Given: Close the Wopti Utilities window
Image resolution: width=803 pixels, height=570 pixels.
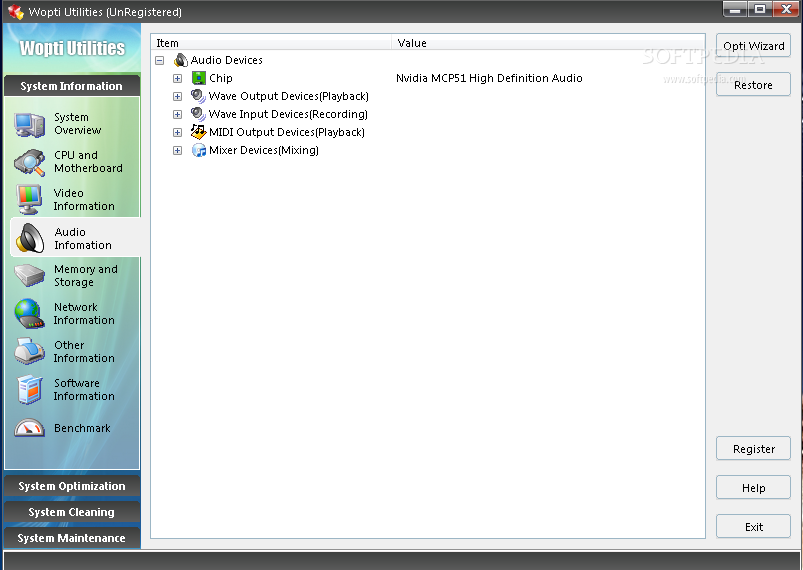Looking at the screenshot, I should pyautogui.click(x=786, y=9).
